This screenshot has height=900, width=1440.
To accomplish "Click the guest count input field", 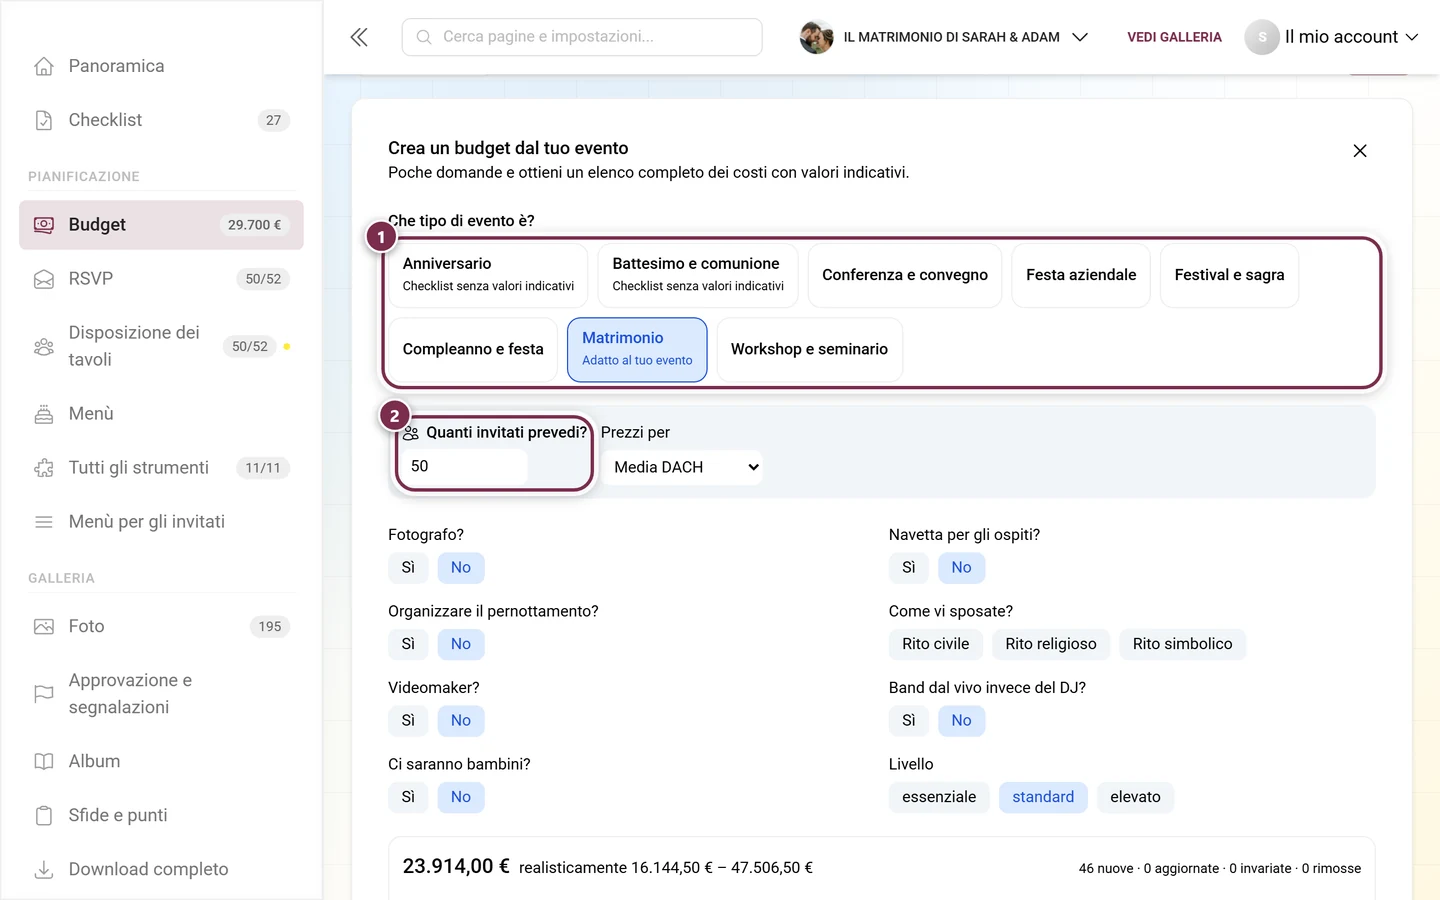I will click(x=463, y=467).
